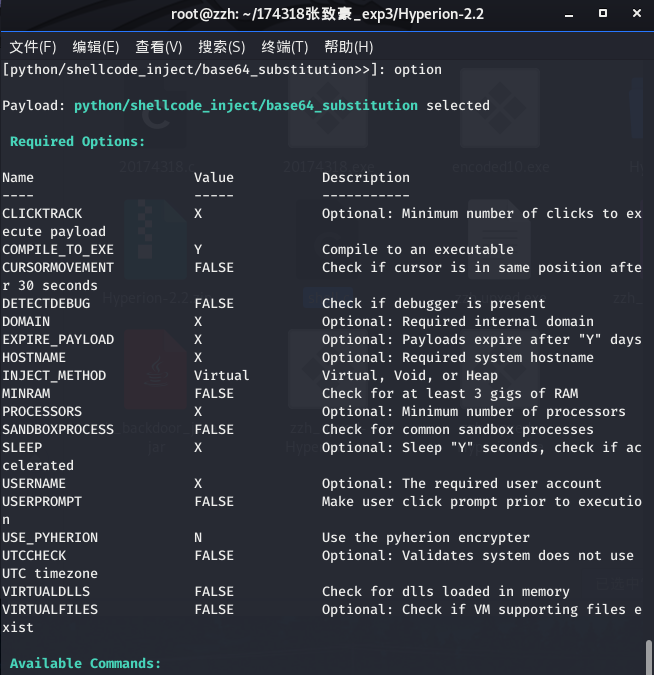Open the 帮助(H) menu

click(348, 47)
